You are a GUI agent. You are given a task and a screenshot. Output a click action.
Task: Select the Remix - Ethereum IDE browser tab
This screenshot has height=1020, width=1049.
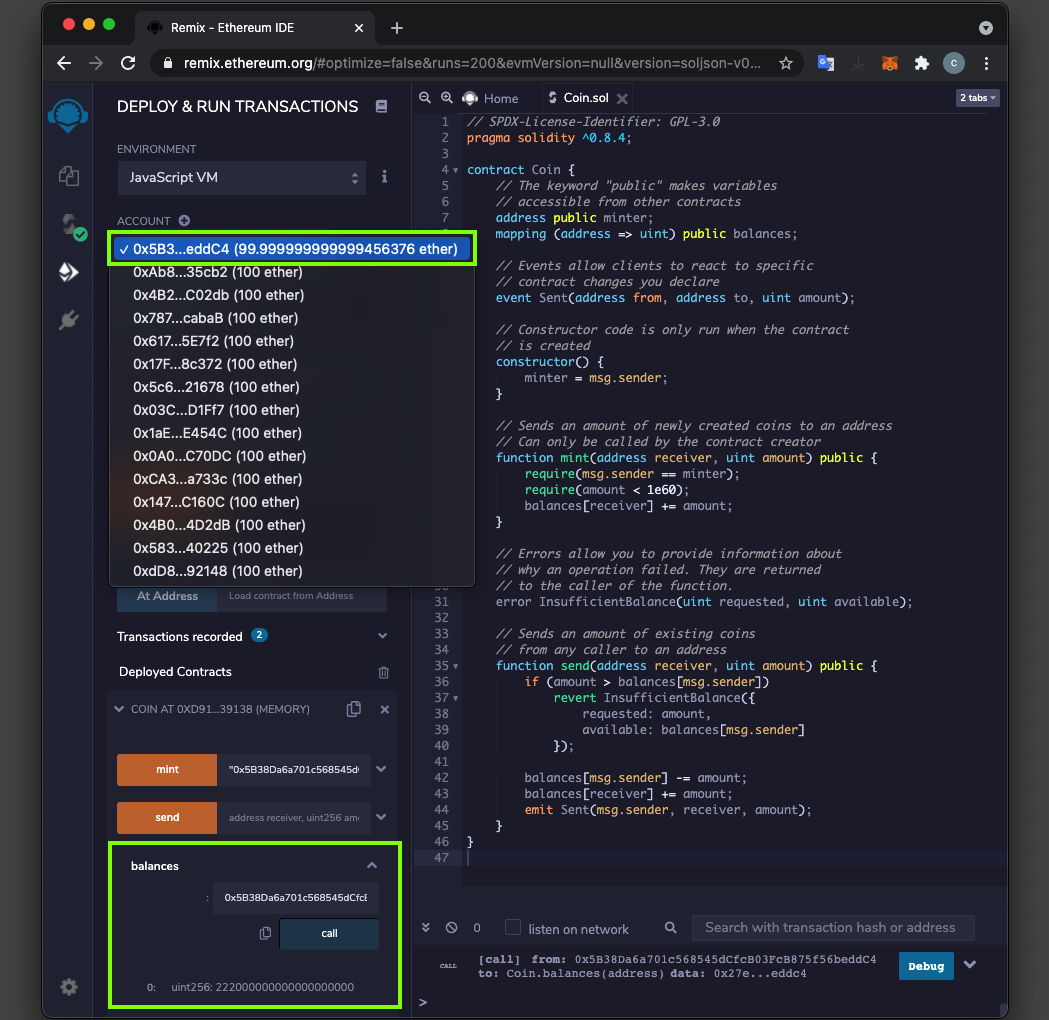tap(254, 27)
